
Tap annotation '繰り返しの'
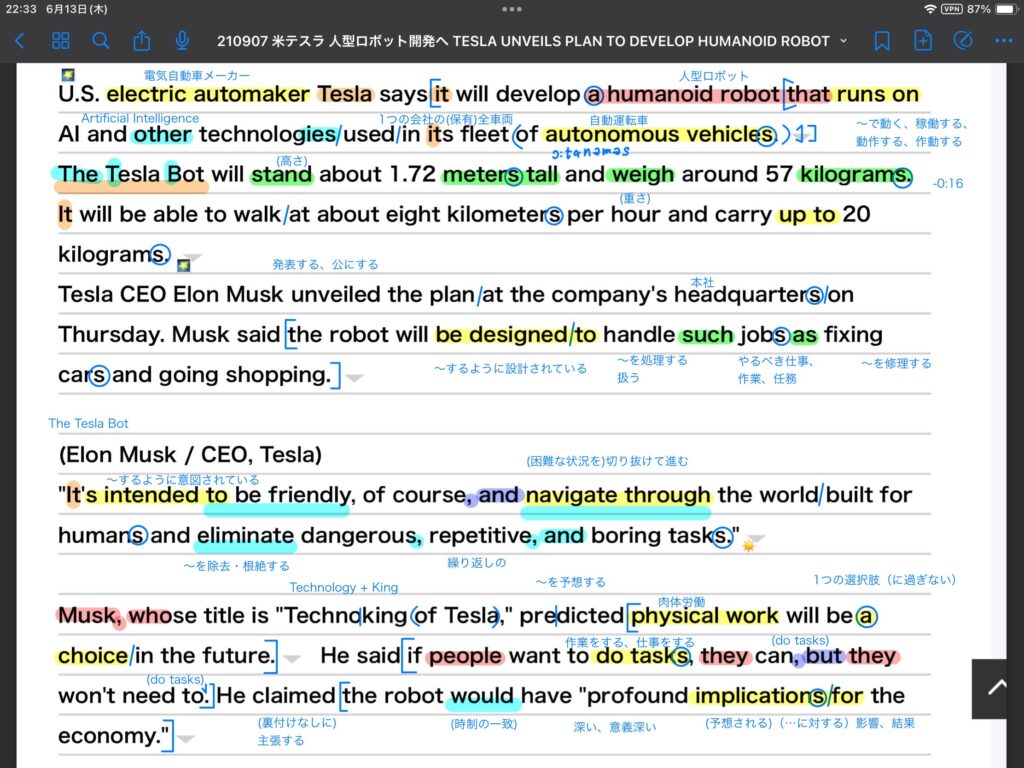point(477,562)
